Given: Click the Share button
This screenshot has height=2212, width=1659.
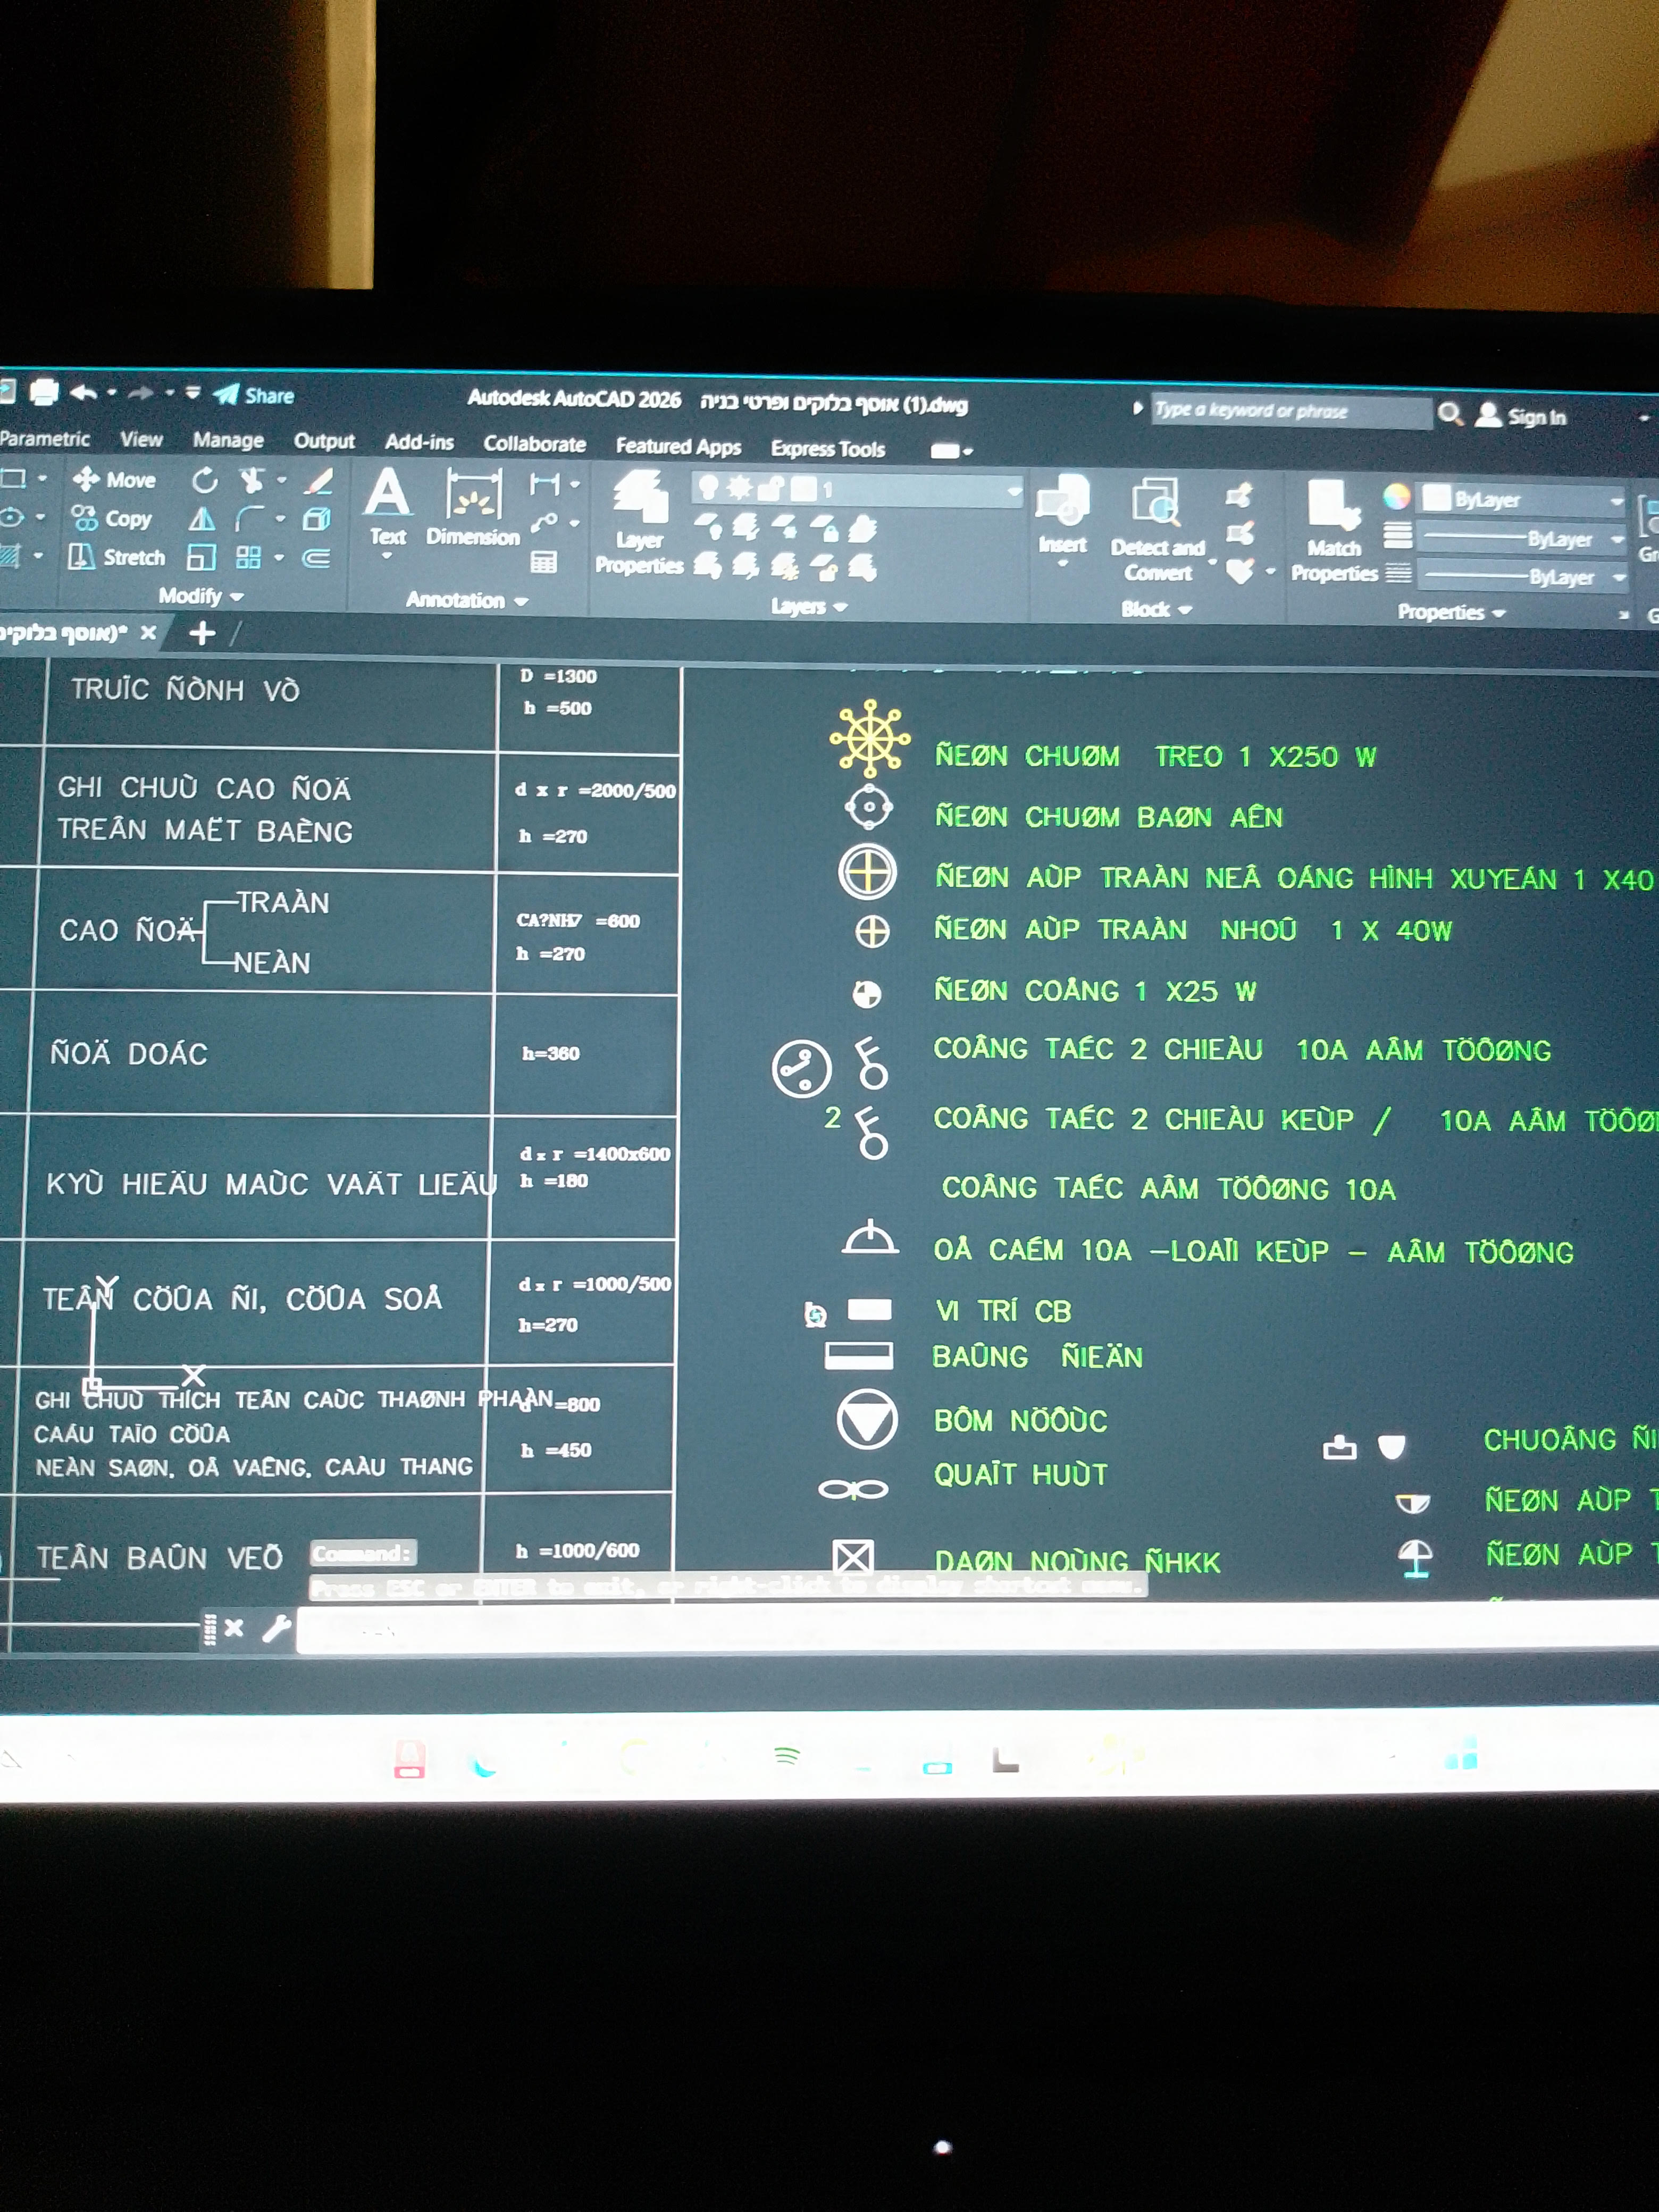Looking at the screenshot, I should tap(256, 396).
